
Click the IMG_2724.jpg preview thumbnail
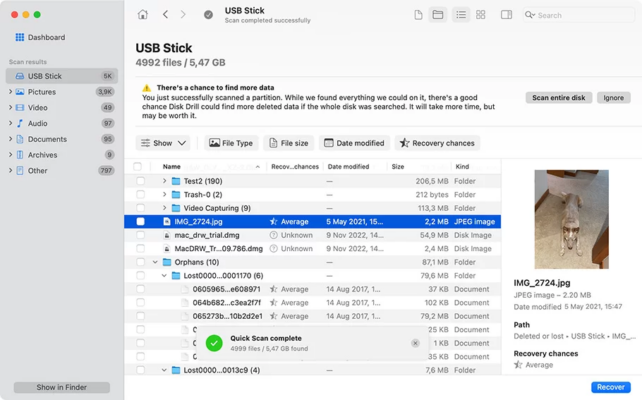coord(571,219)
